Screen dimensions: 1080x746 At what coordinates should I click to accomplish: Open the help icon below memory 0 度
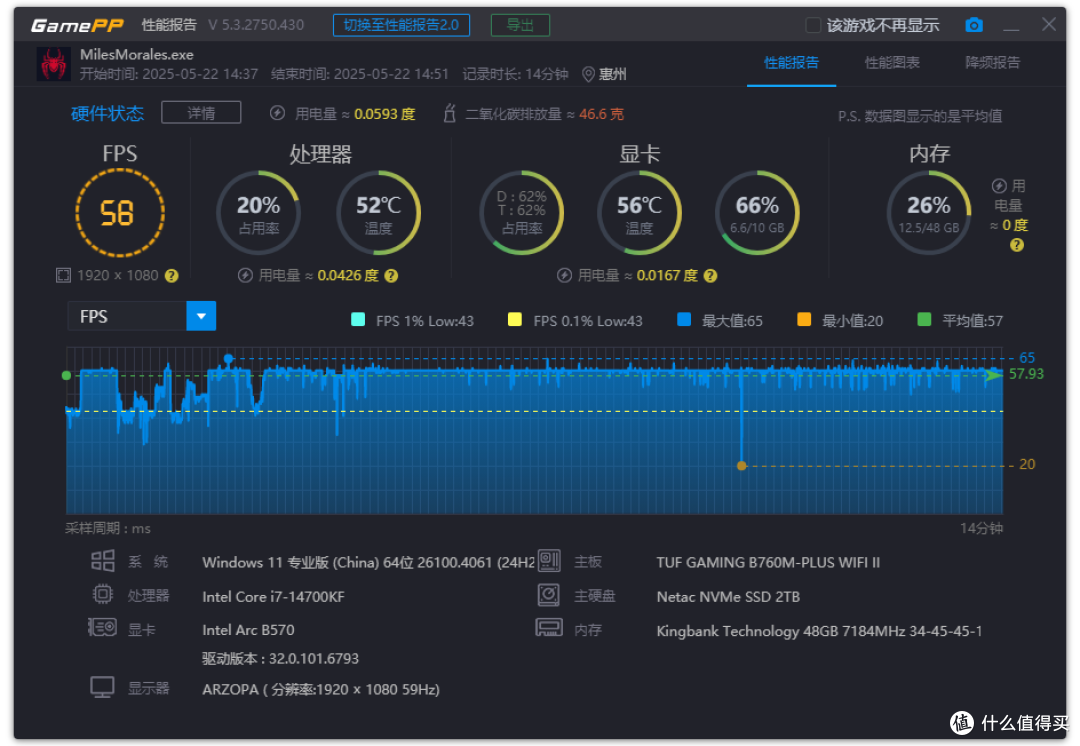click(x=1016, y=245)
